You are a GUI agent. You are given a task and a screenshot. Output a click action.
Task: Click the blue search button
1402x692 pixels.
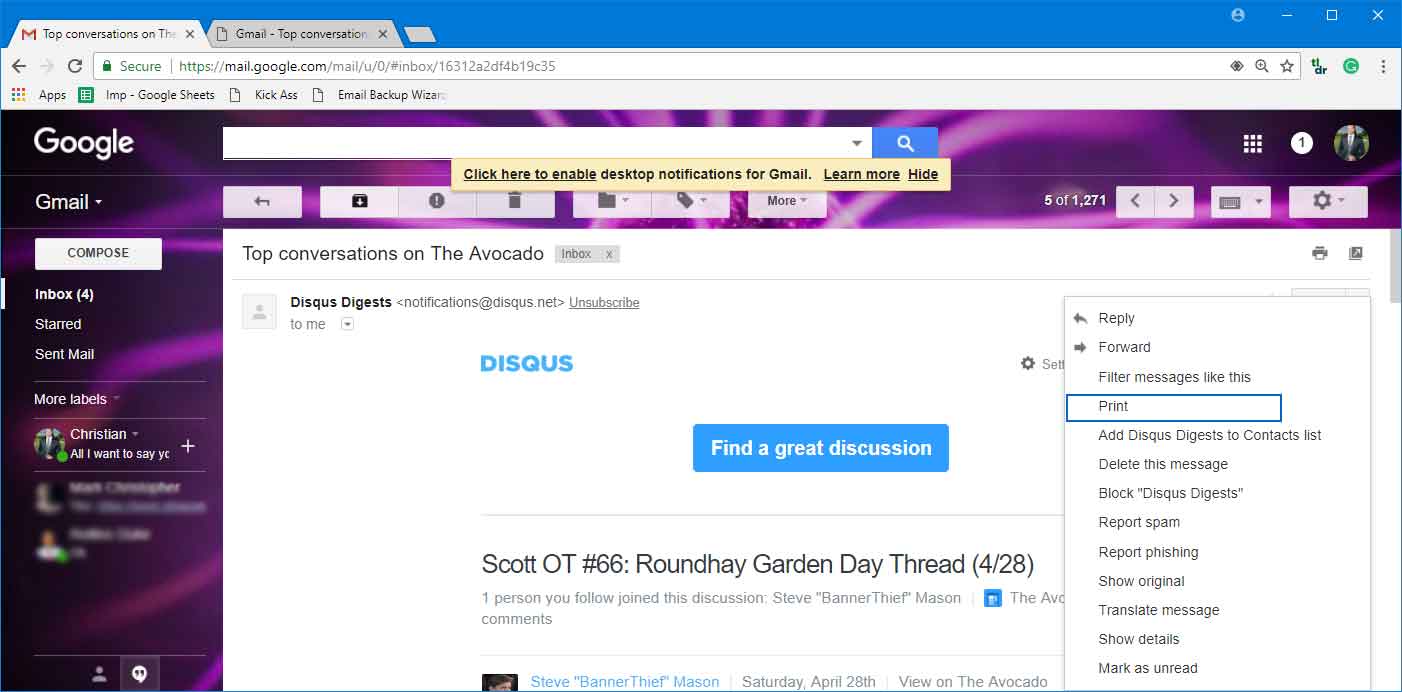tap(905, 143)
